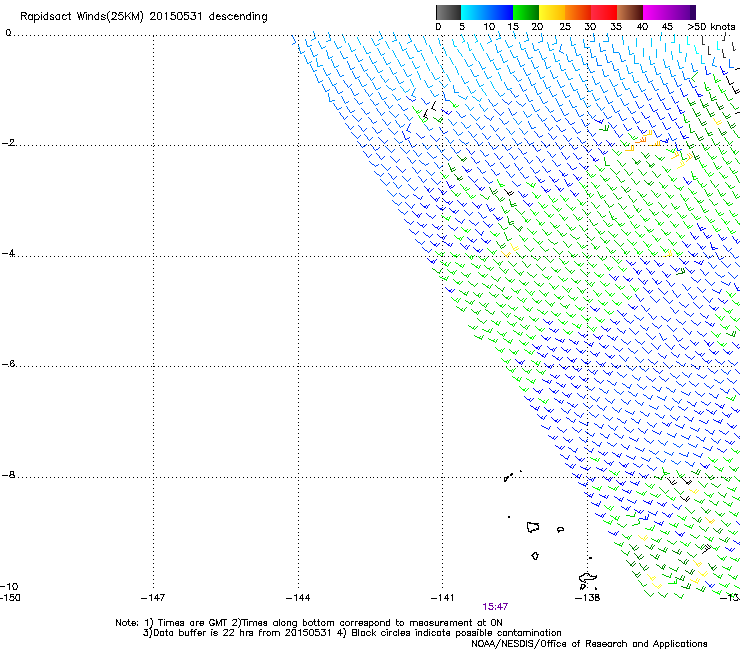Click the '>50 knots' legend label

[711, 27]
